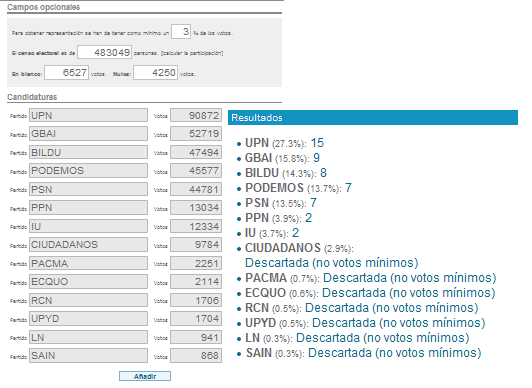This screenshot has height=388, width=532.
Task: Click the censo electoral field 483049
Action: (104, 52)
